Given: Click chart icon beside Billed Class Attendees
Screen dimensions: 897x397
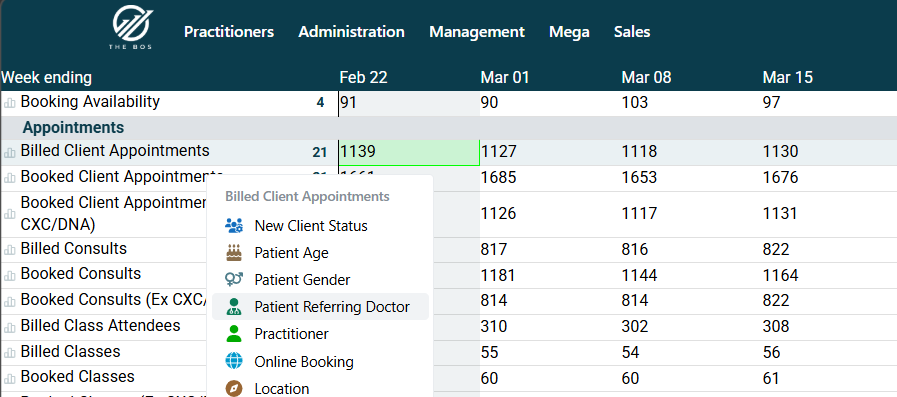Looking at the screenshot, I should click(x=10, y=327).
